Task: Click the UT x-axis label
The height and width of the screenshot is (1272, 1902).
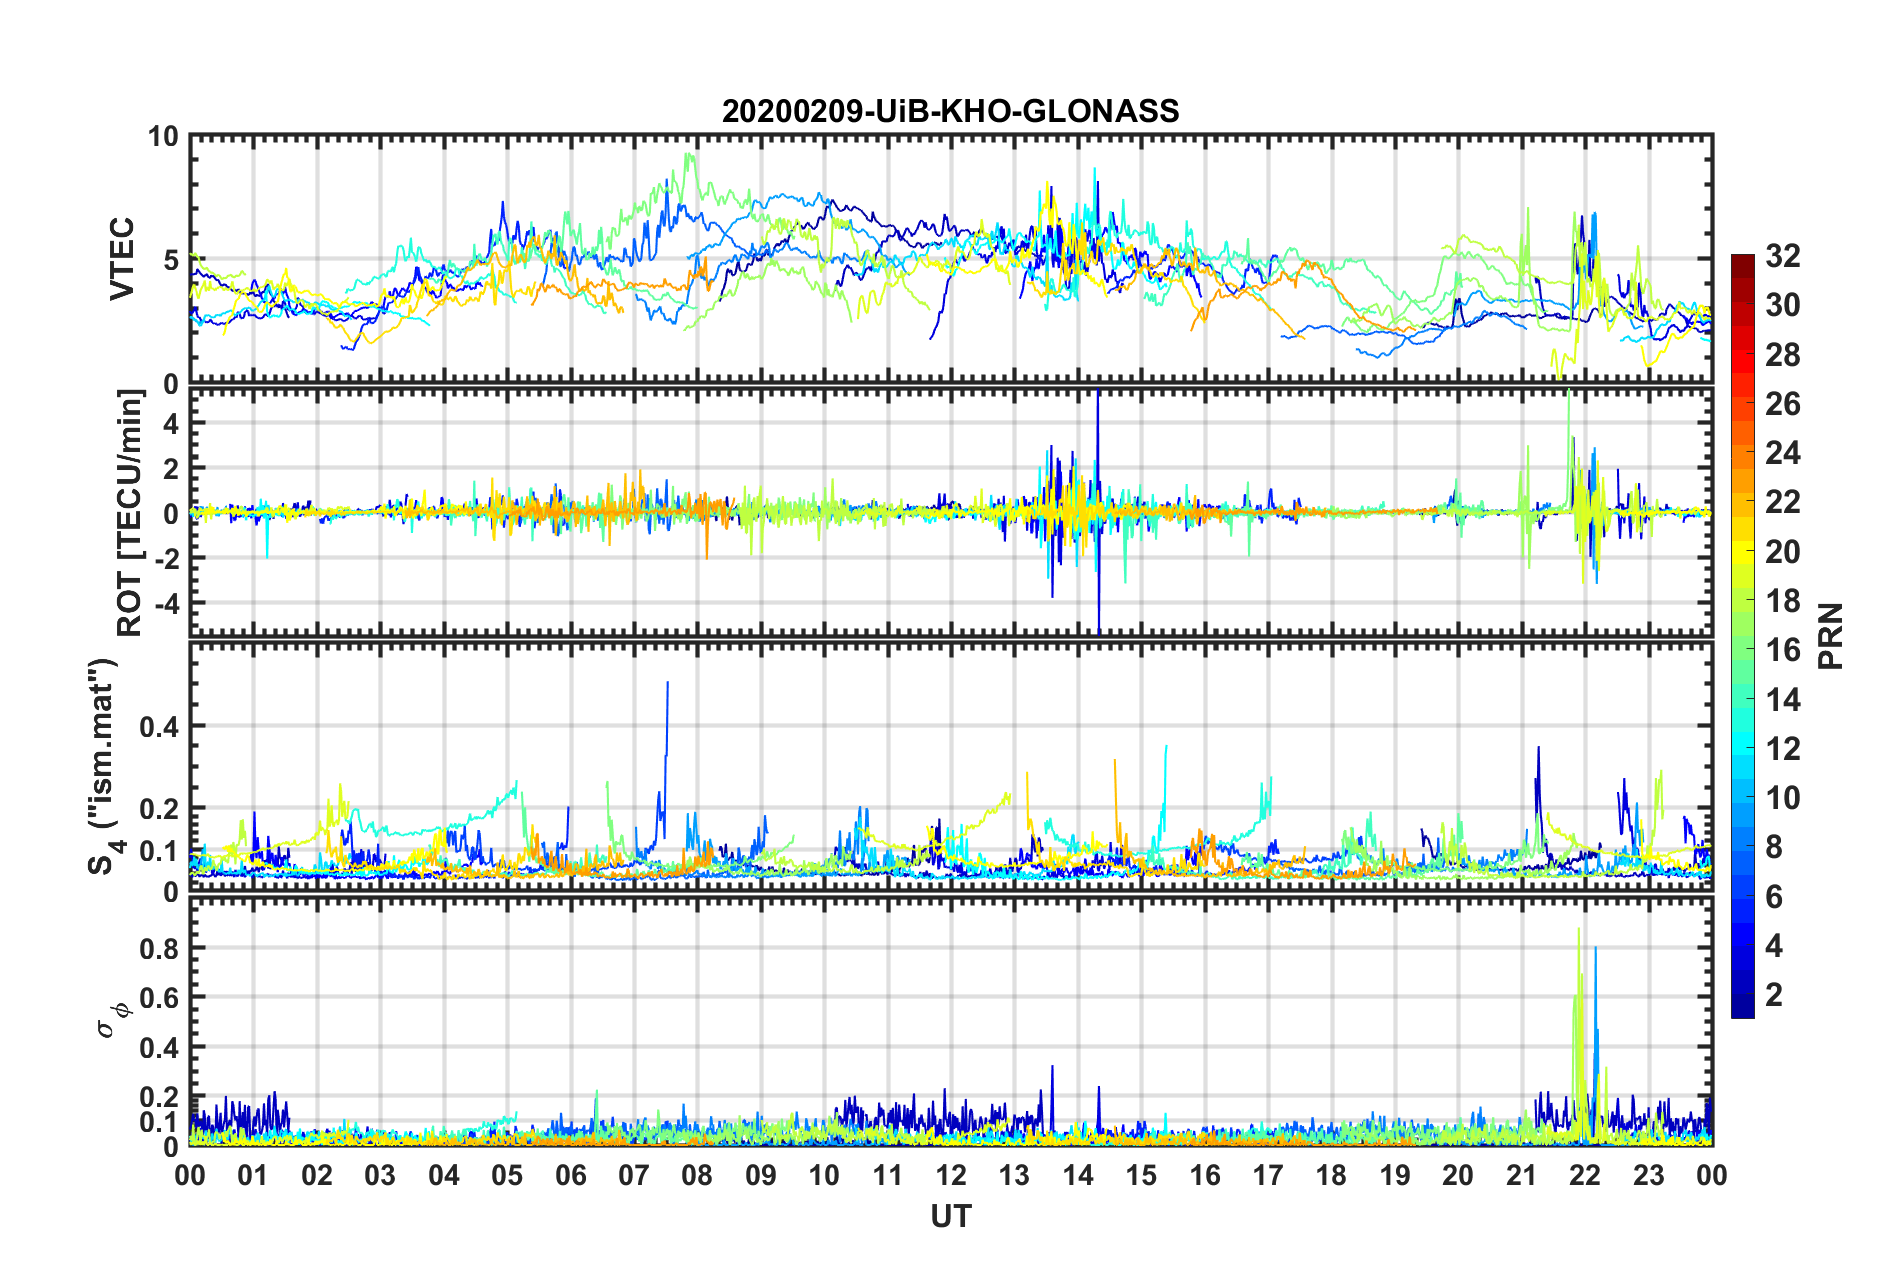Action: pos(950,1216)
